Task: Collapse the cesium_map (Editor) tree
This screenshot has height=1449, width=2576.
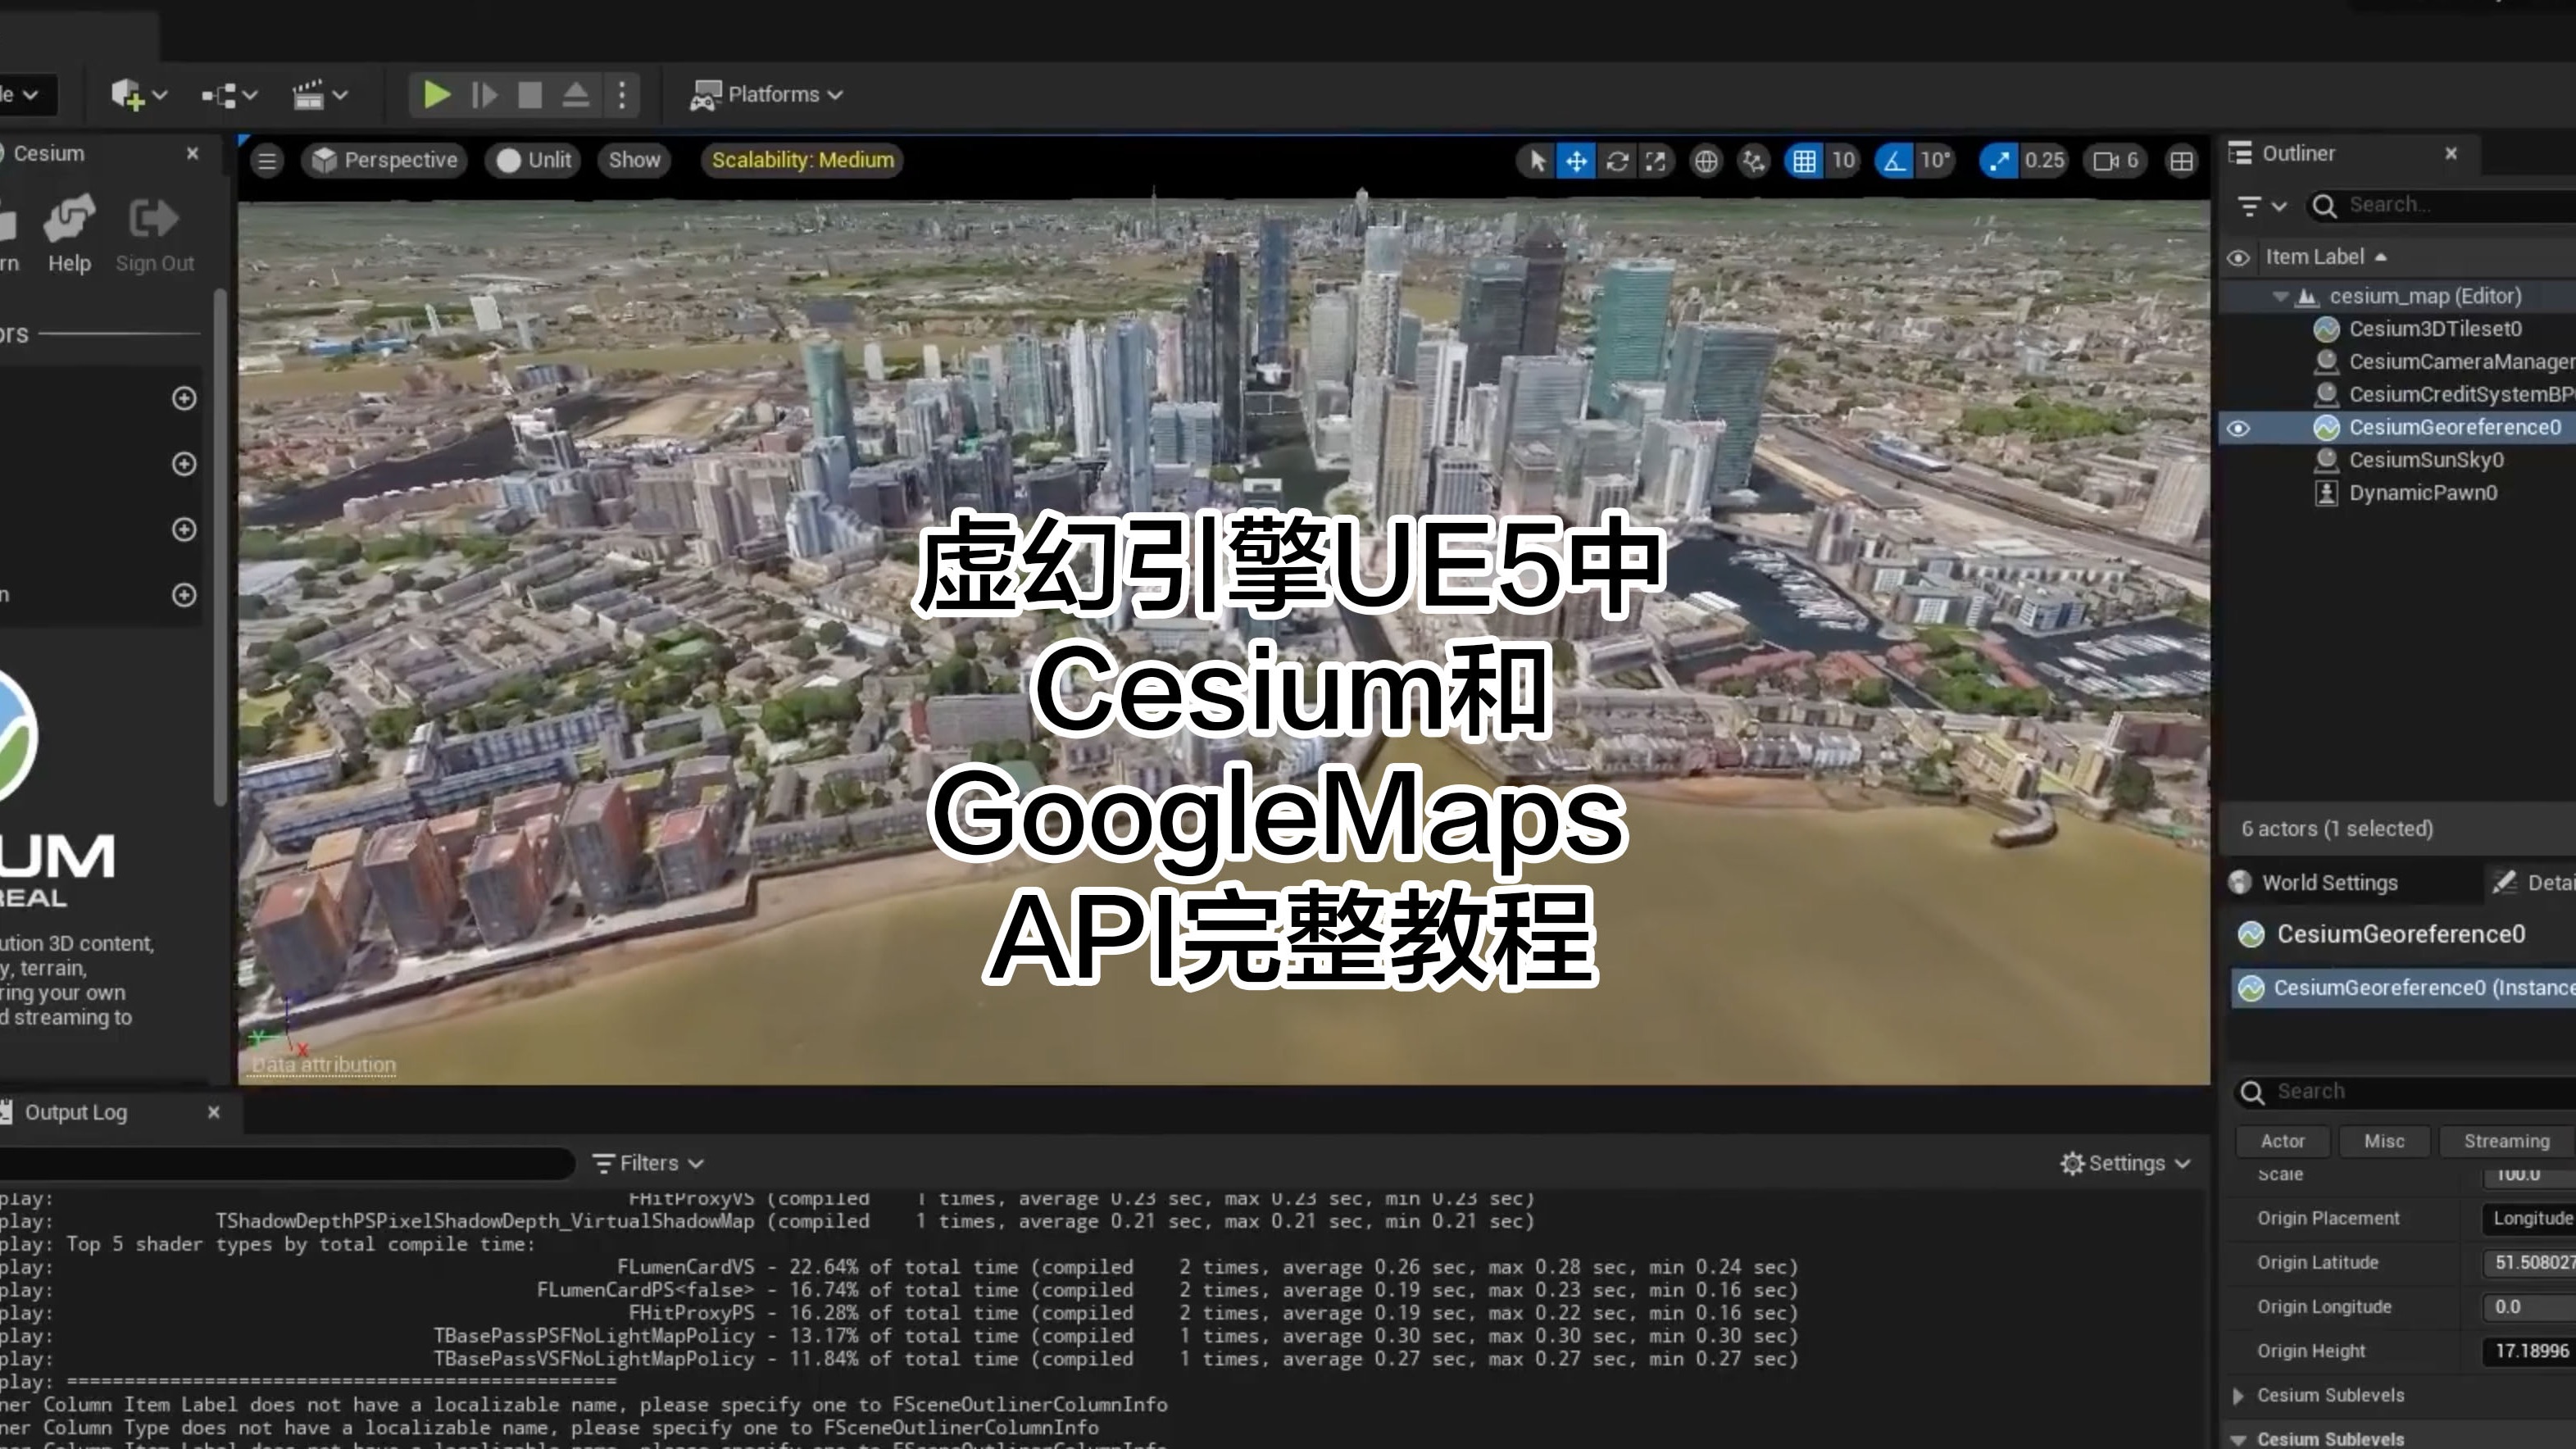Action: pos(2280,297)
